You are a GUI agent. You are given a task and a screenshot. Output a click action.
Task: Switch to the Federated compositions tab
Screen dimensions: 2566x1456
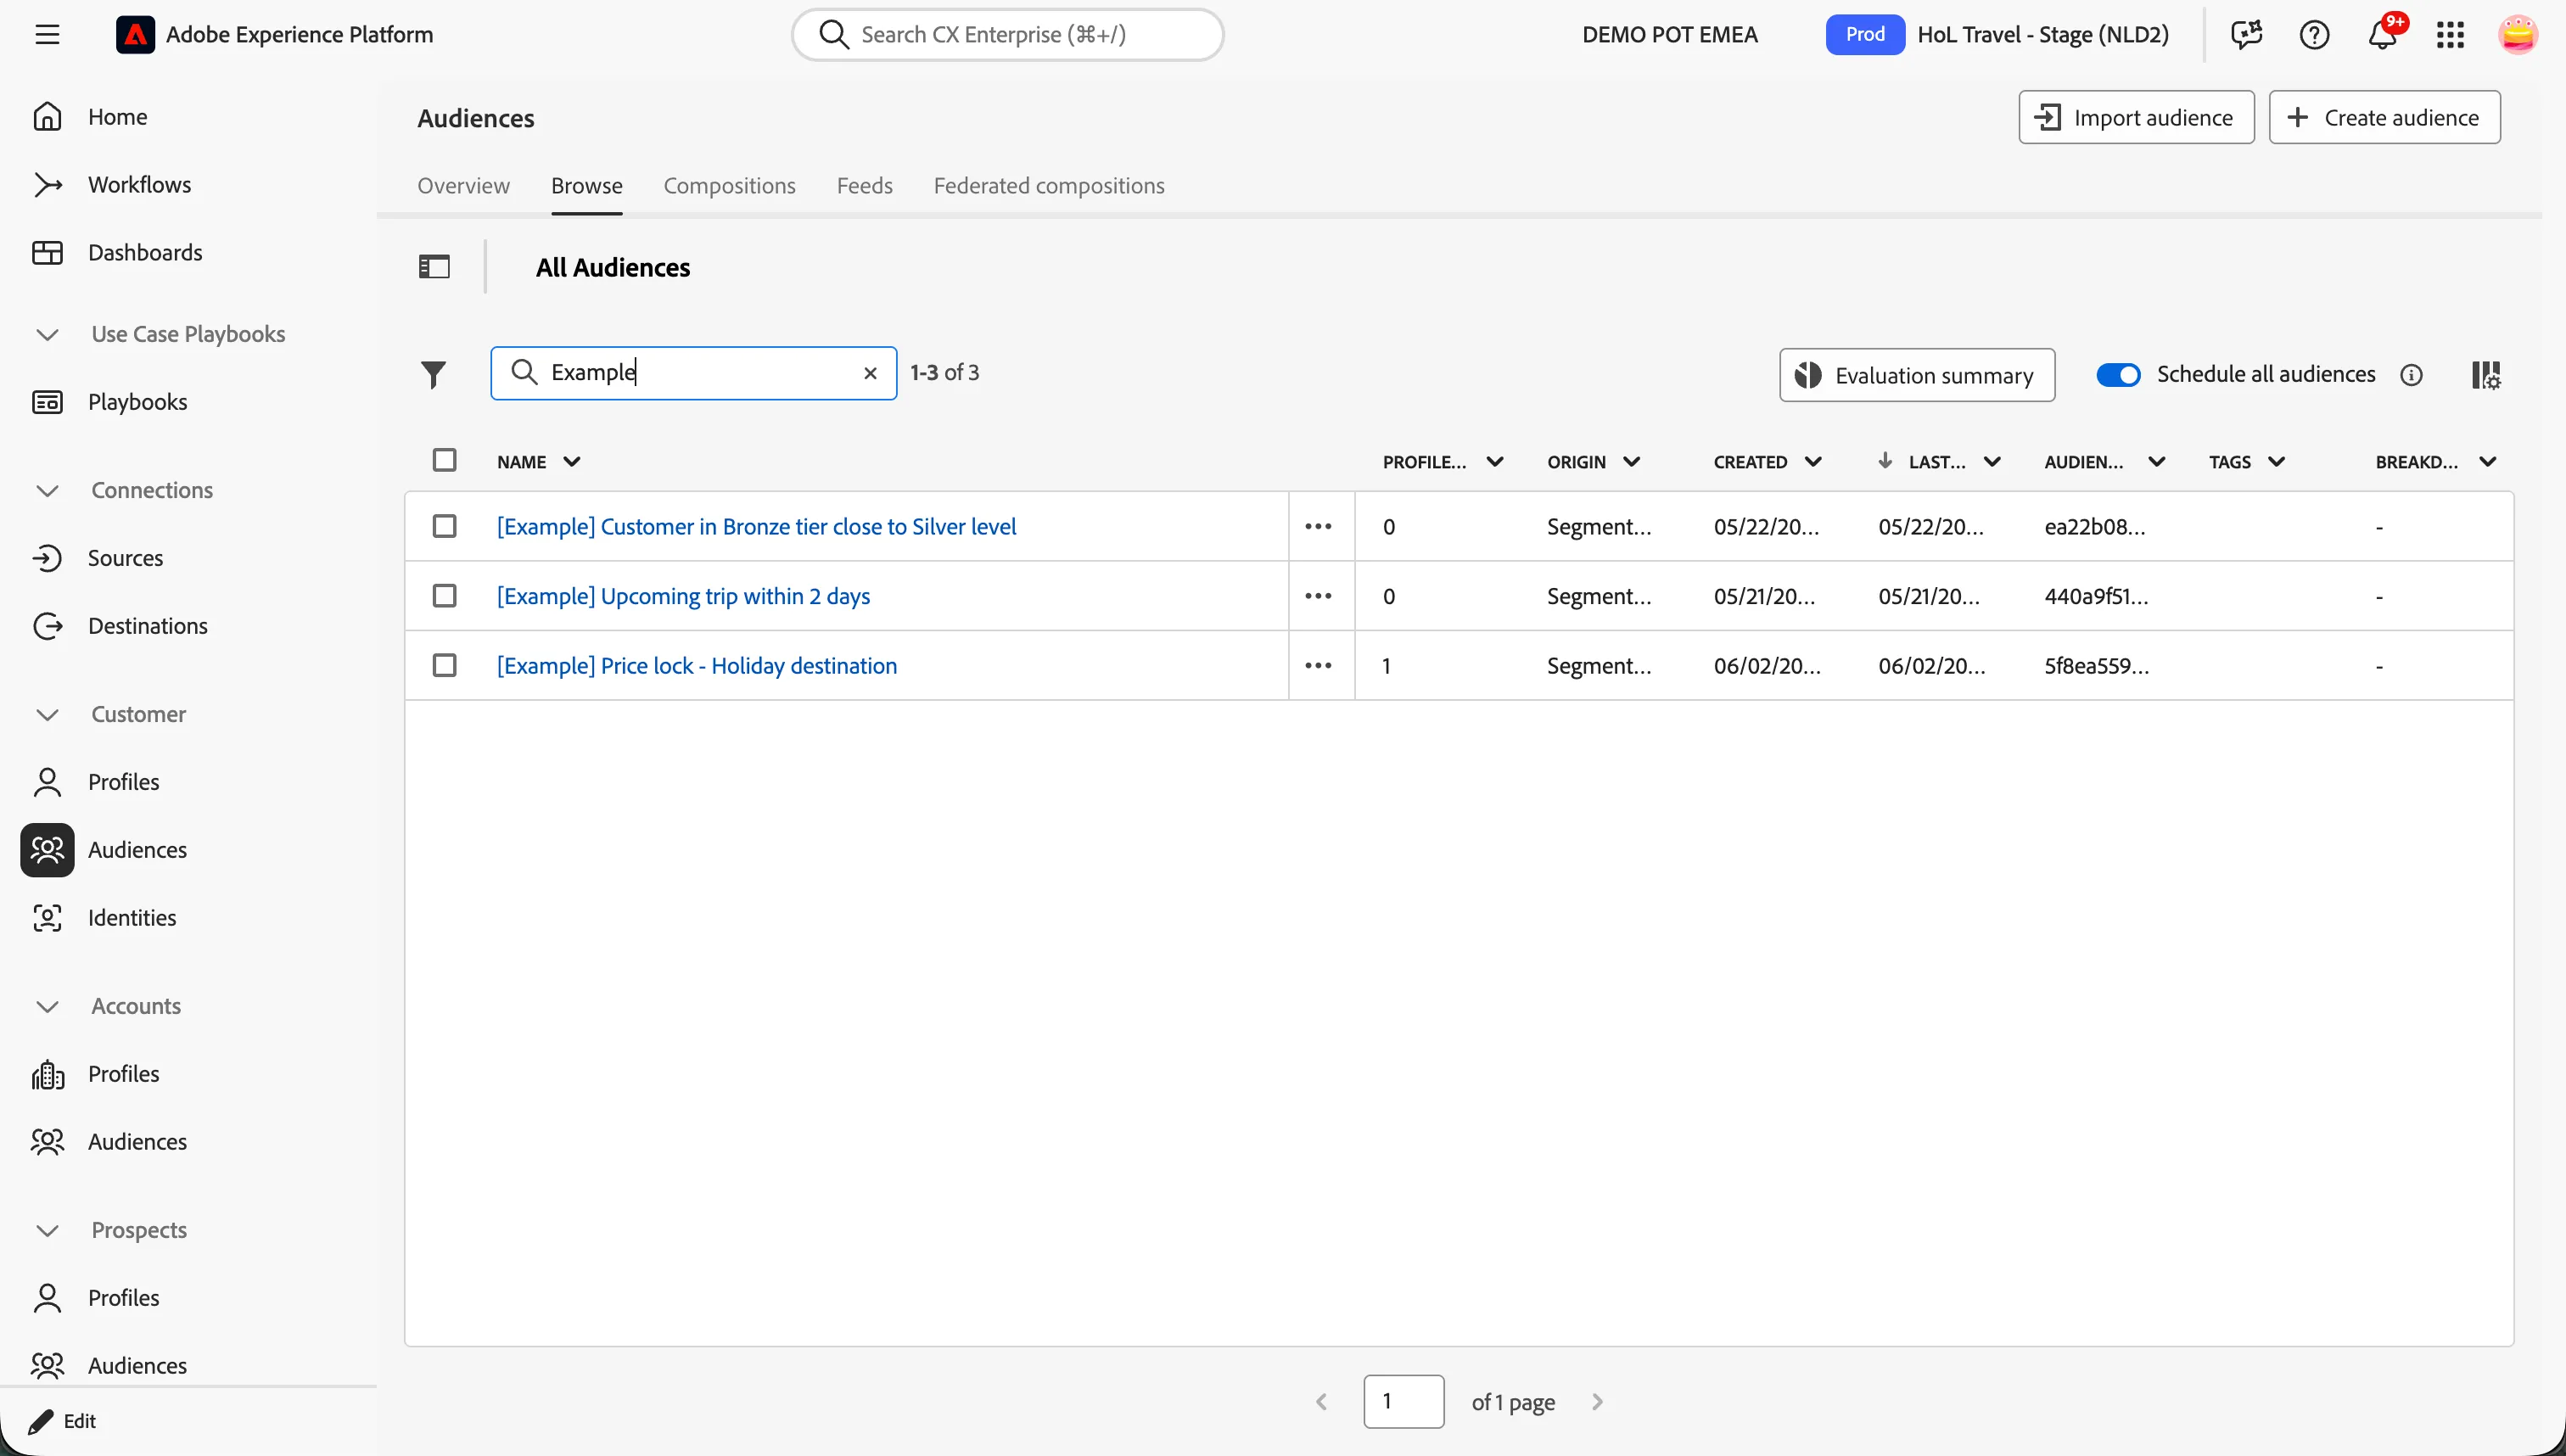tap(1049, 186)
